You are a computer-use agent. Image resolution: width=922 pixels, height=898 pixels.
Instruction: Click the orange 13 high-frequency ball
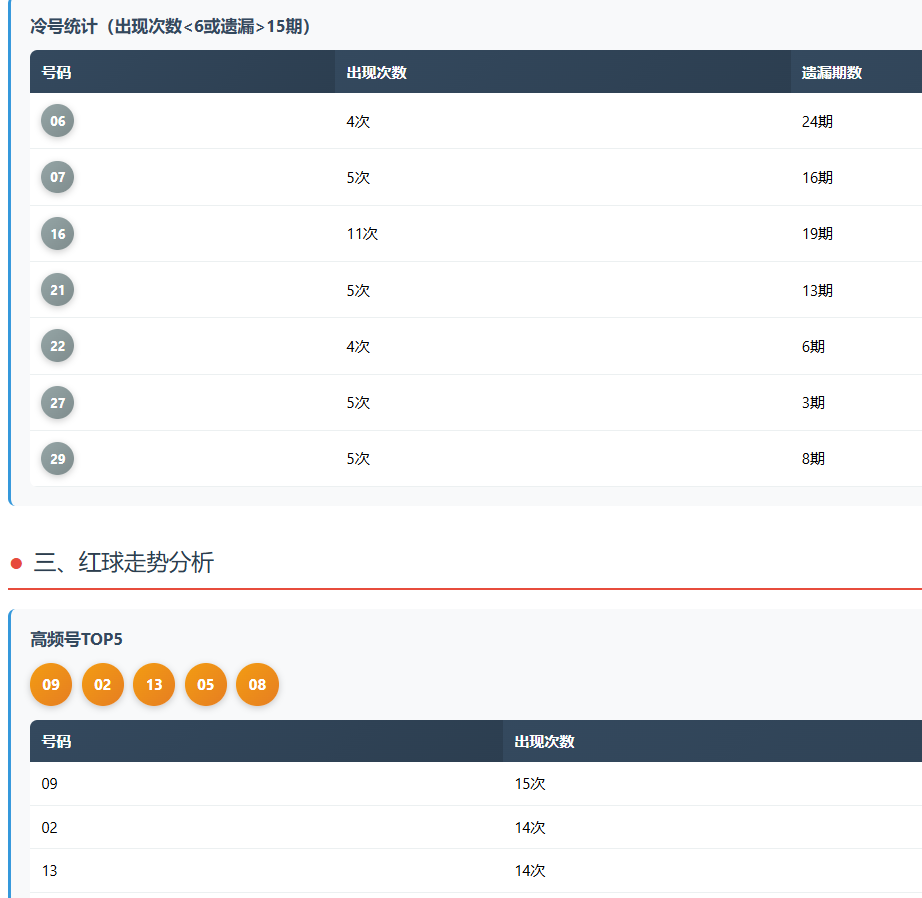point(154,685)
